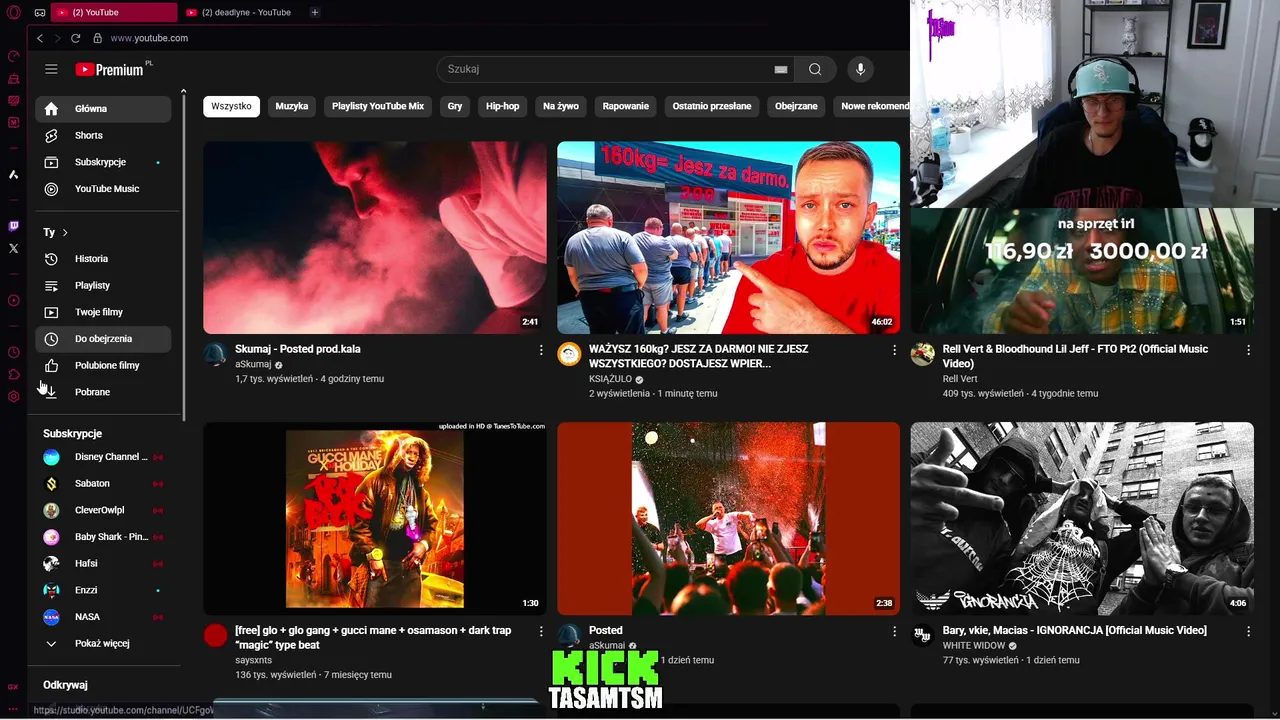Open Playlisty in sidebar
This screenshot has height=720, width=1280.
click(103, 285)
